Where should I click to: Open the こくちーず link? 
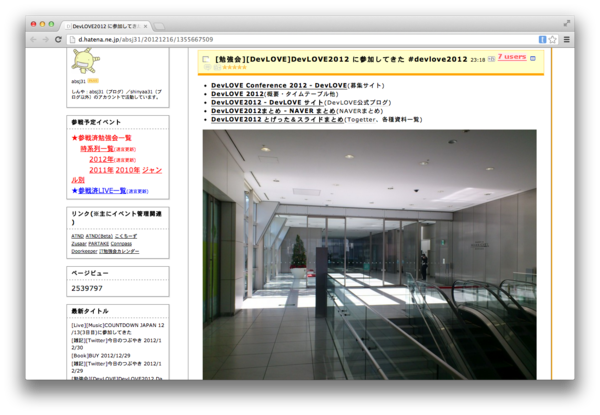pyautogui.click(x=126, y=236)
